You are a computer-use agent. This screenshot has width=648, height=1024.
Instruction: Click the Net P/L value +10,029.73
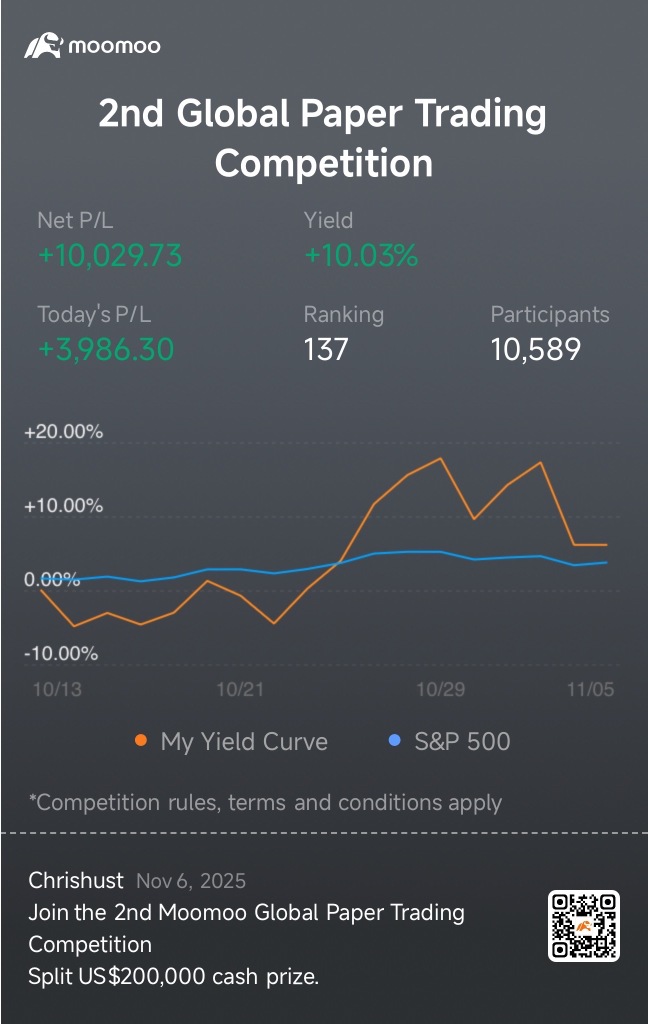pos(110,256)
